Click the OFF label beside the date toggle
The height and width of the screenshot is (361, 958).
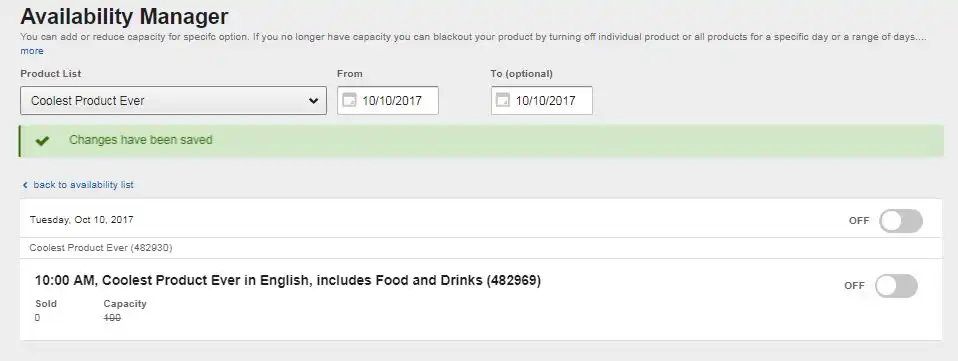(858, 221)
